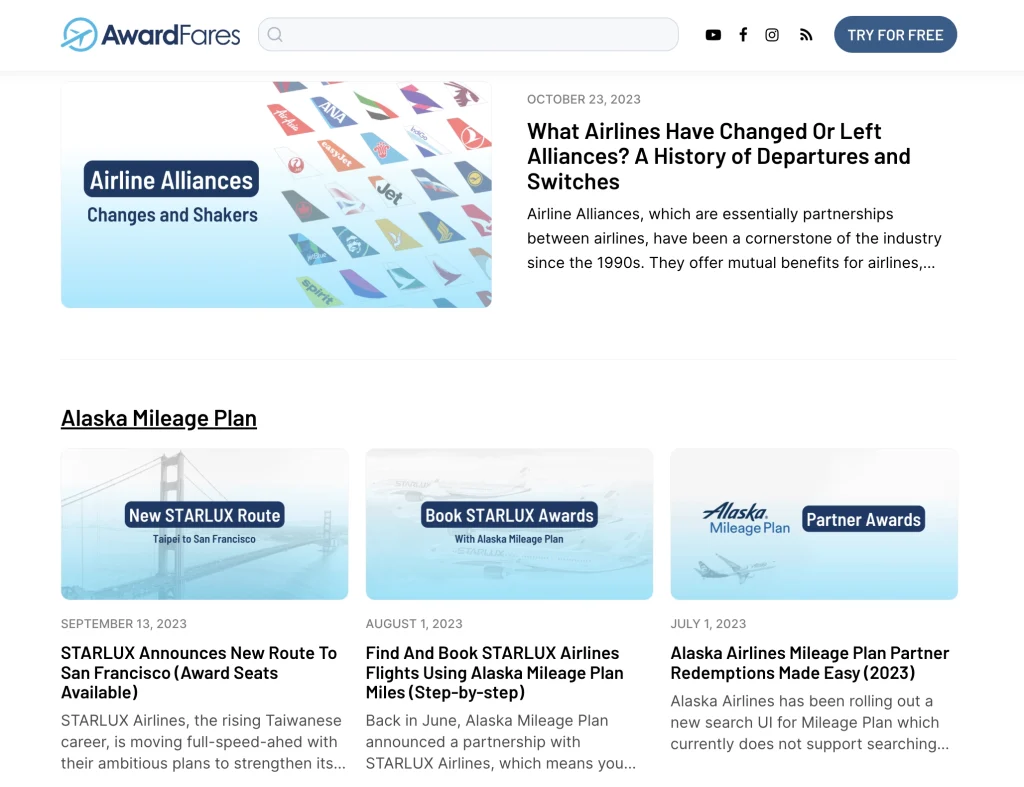
Task: Open the RSS feed icon
Action: pyautogui.click(x=806, y=35)
